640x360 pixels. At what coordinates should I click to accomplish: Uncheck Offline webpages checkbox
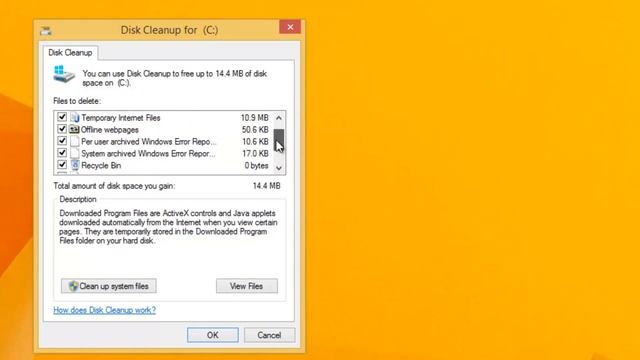click(62, 129)
